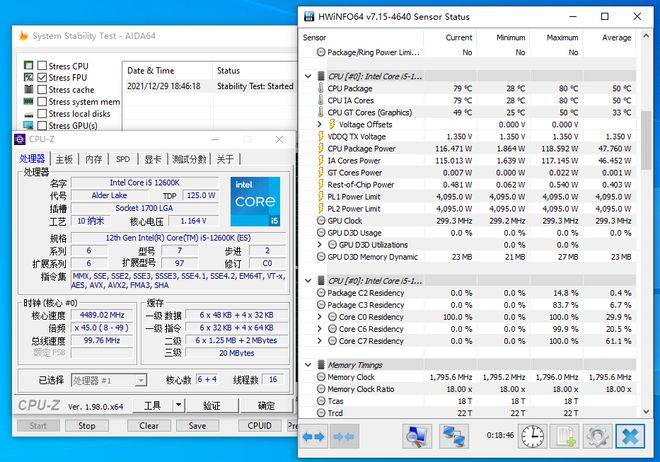Image resolution: width=660 pixels, height=462 pixels.
Task: Enable the Stress cache checkbox
Action: tap(42, 90)
